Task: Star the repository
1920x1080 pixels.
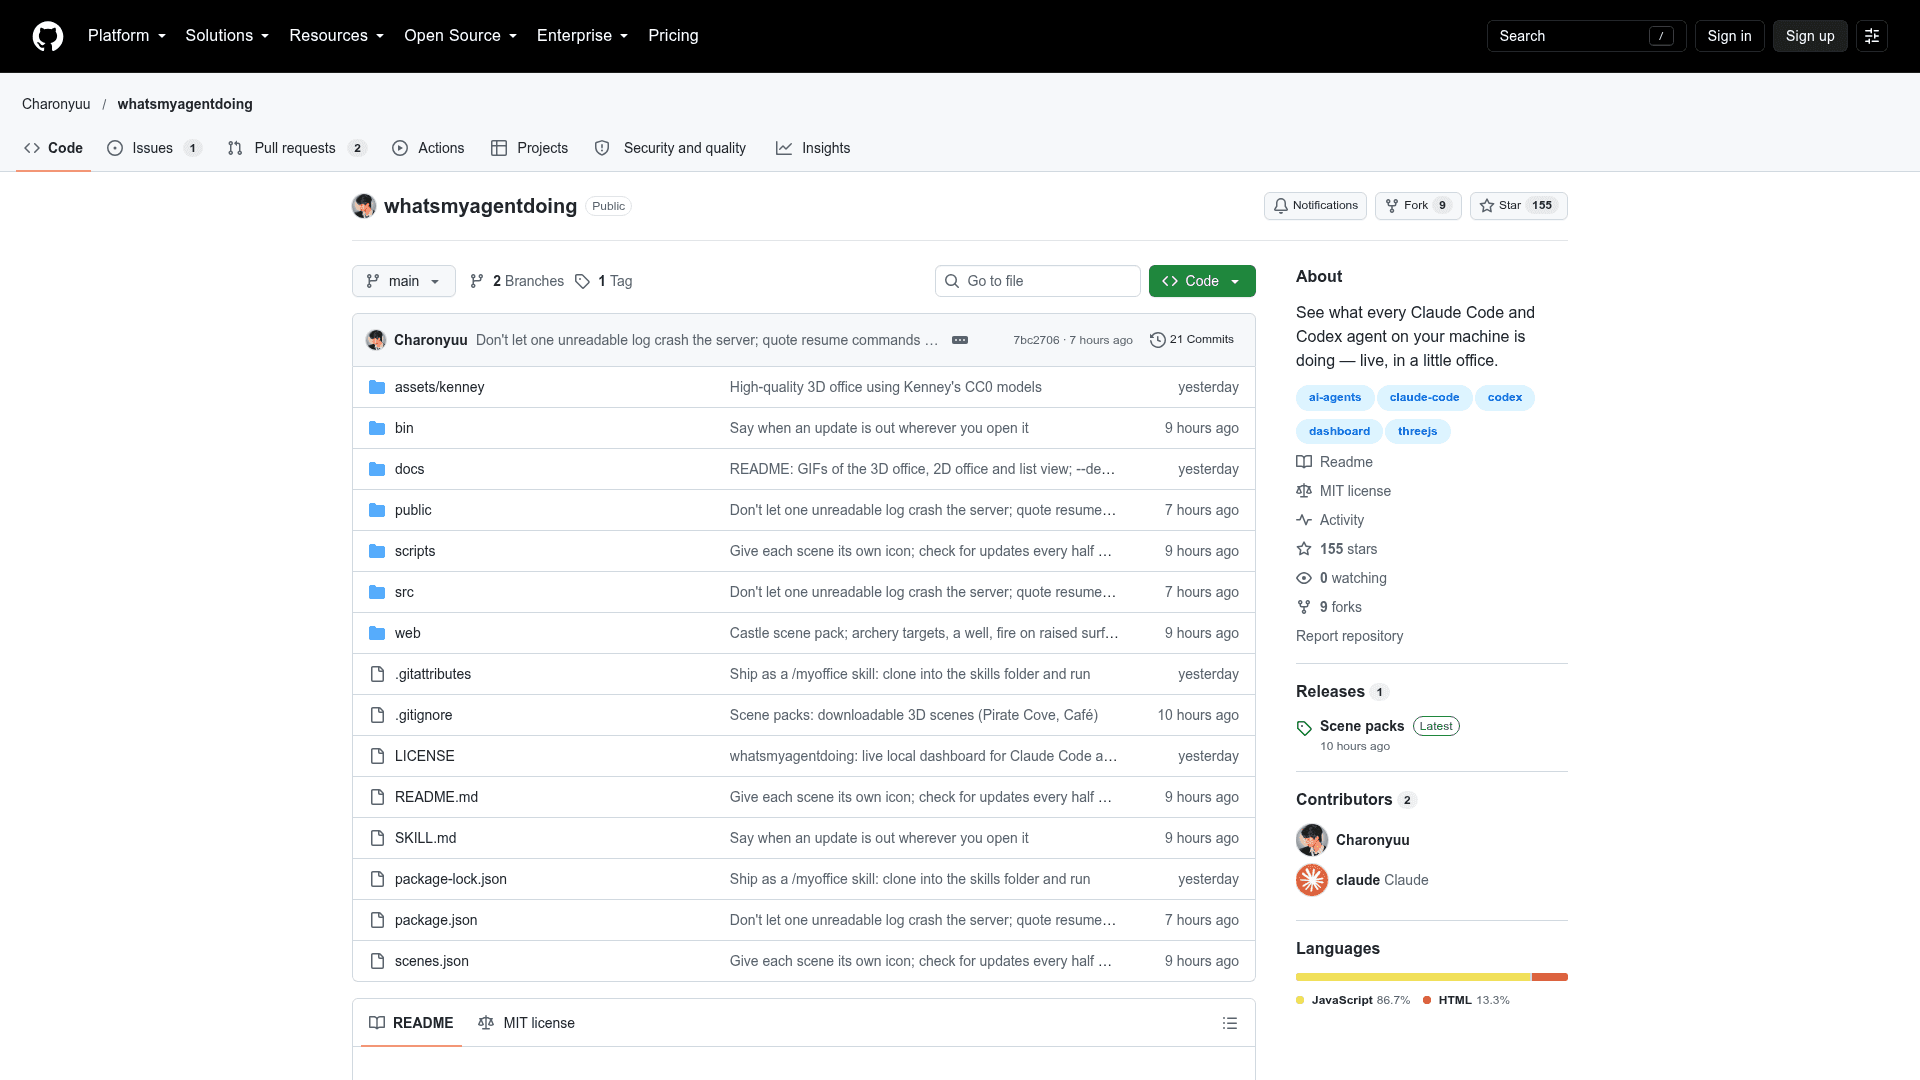Action: tap(1518, 206)
